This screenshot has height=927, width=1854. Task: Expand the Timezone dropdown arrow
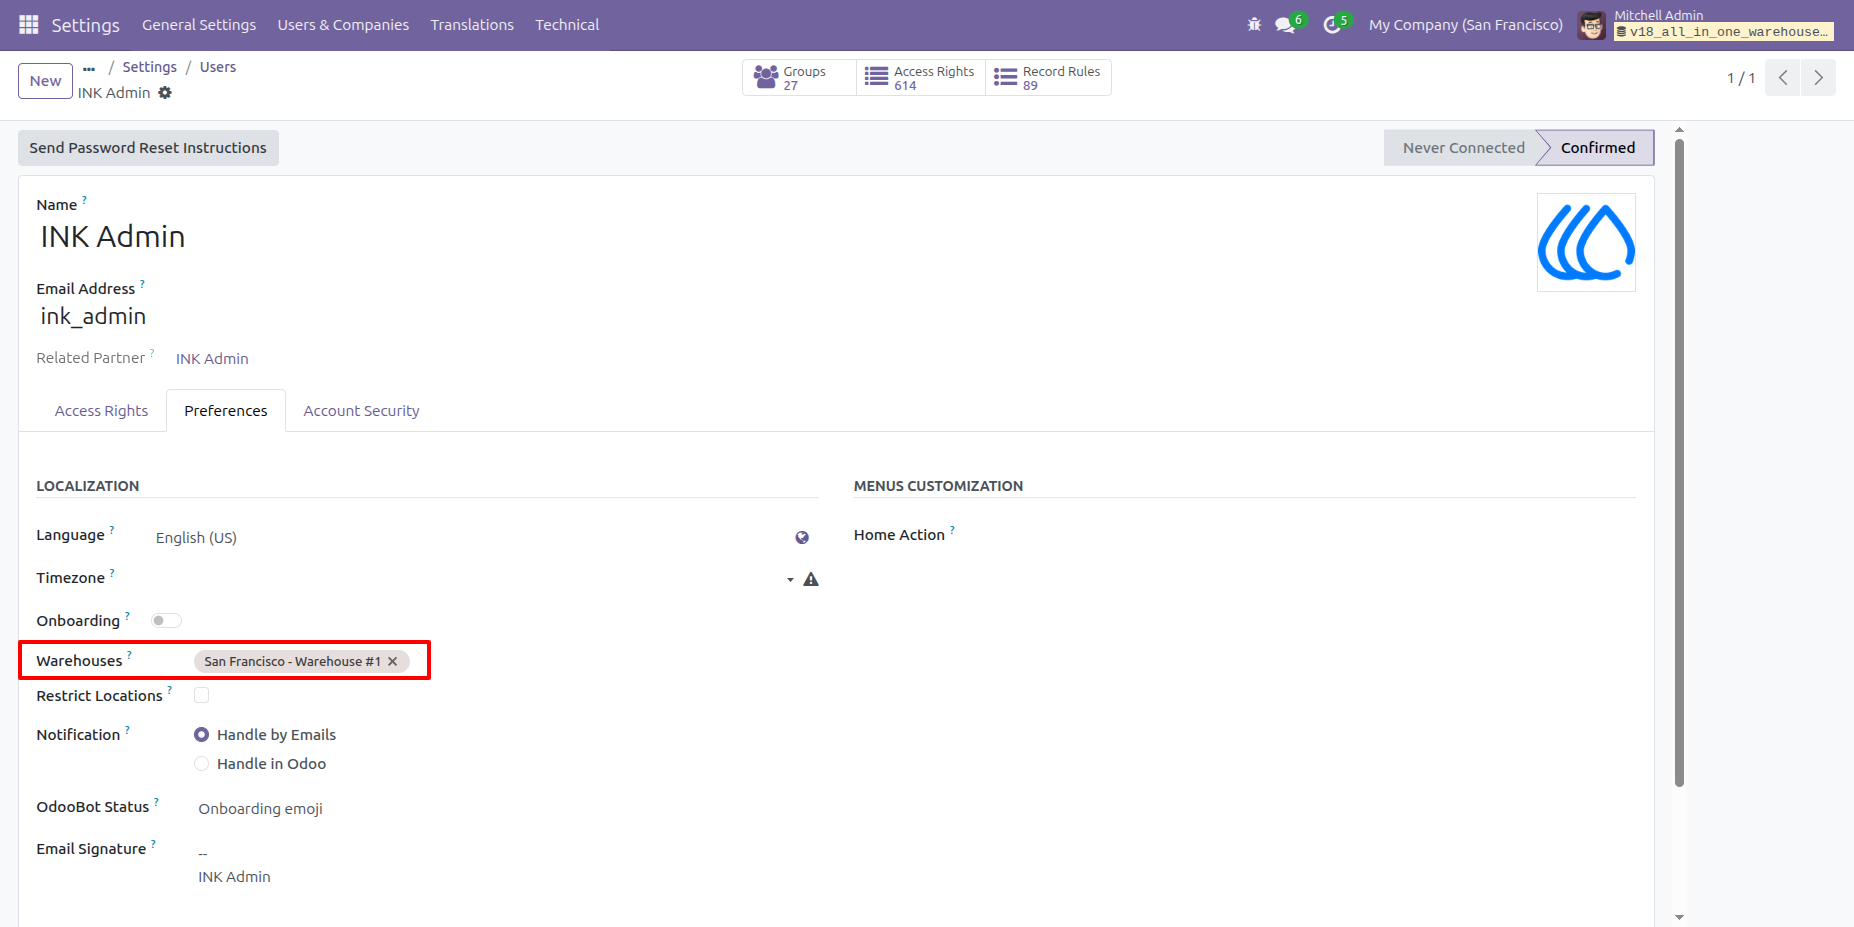790,579
